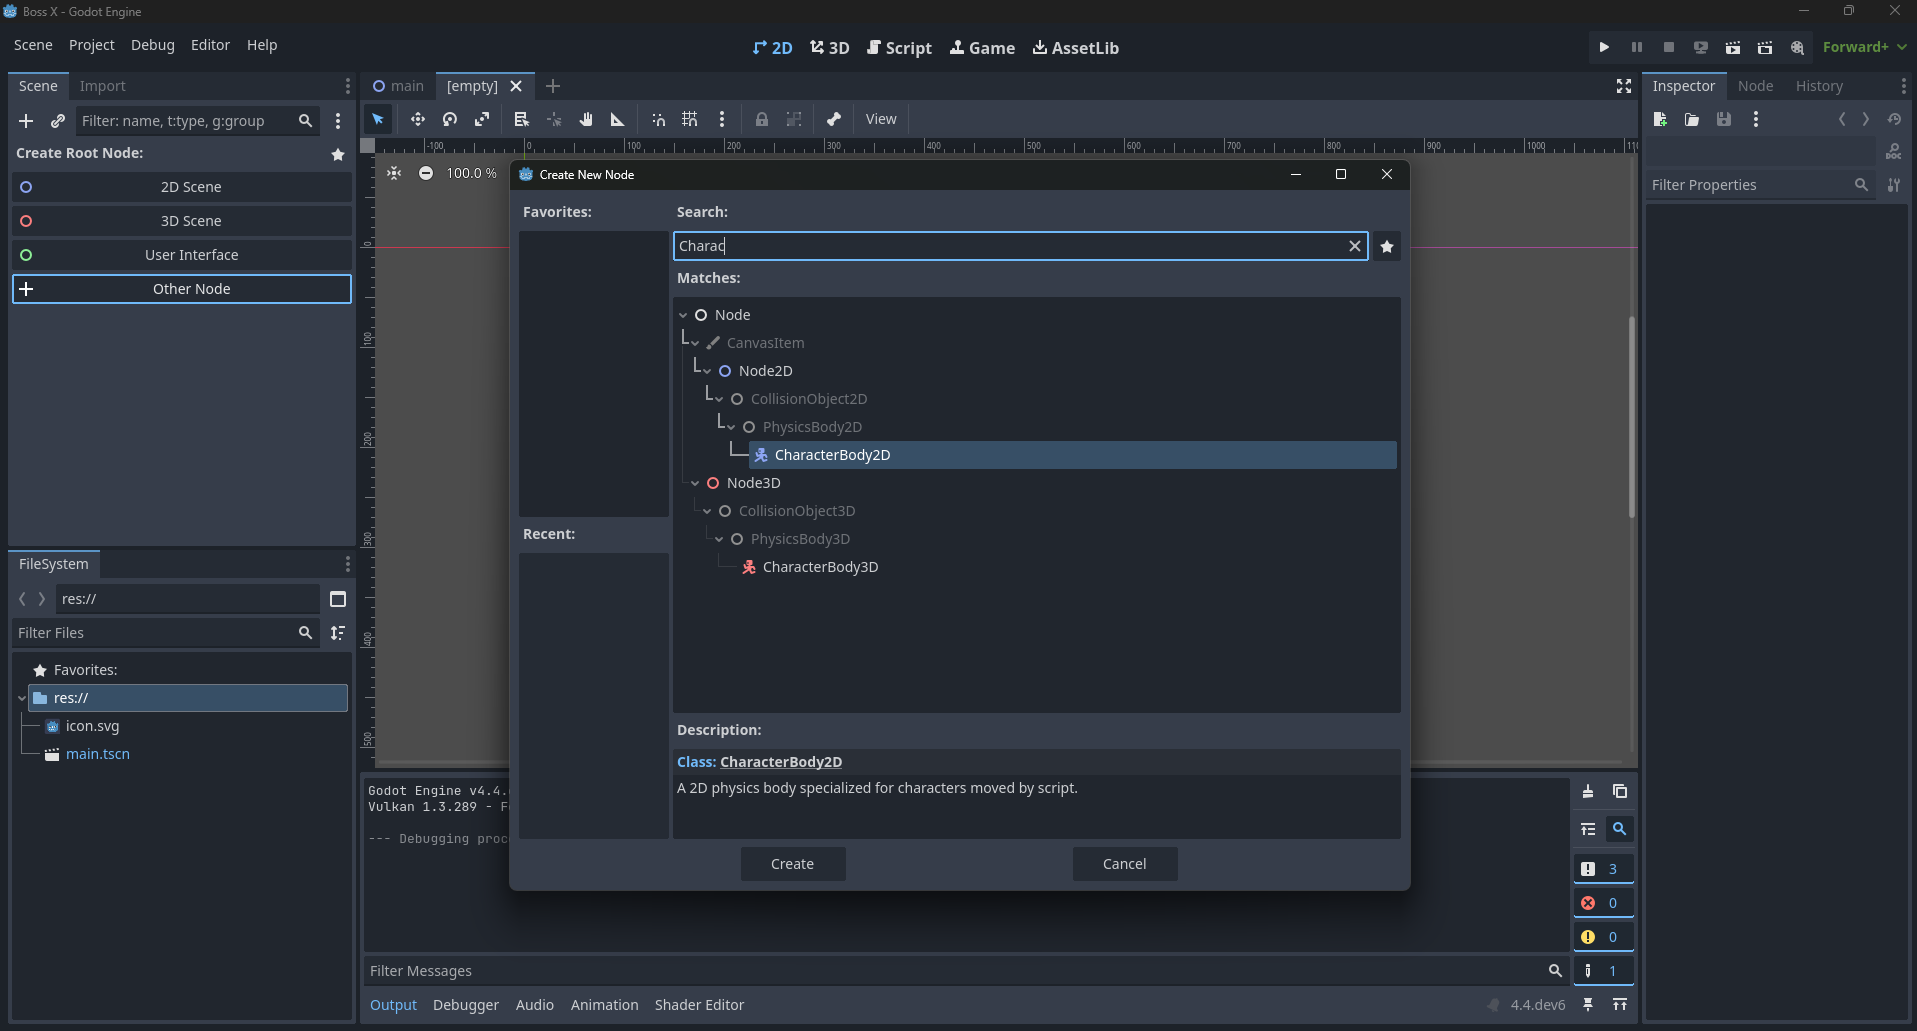Run the project with Play button
1917x1031 pixels.
pos(1604,47)
